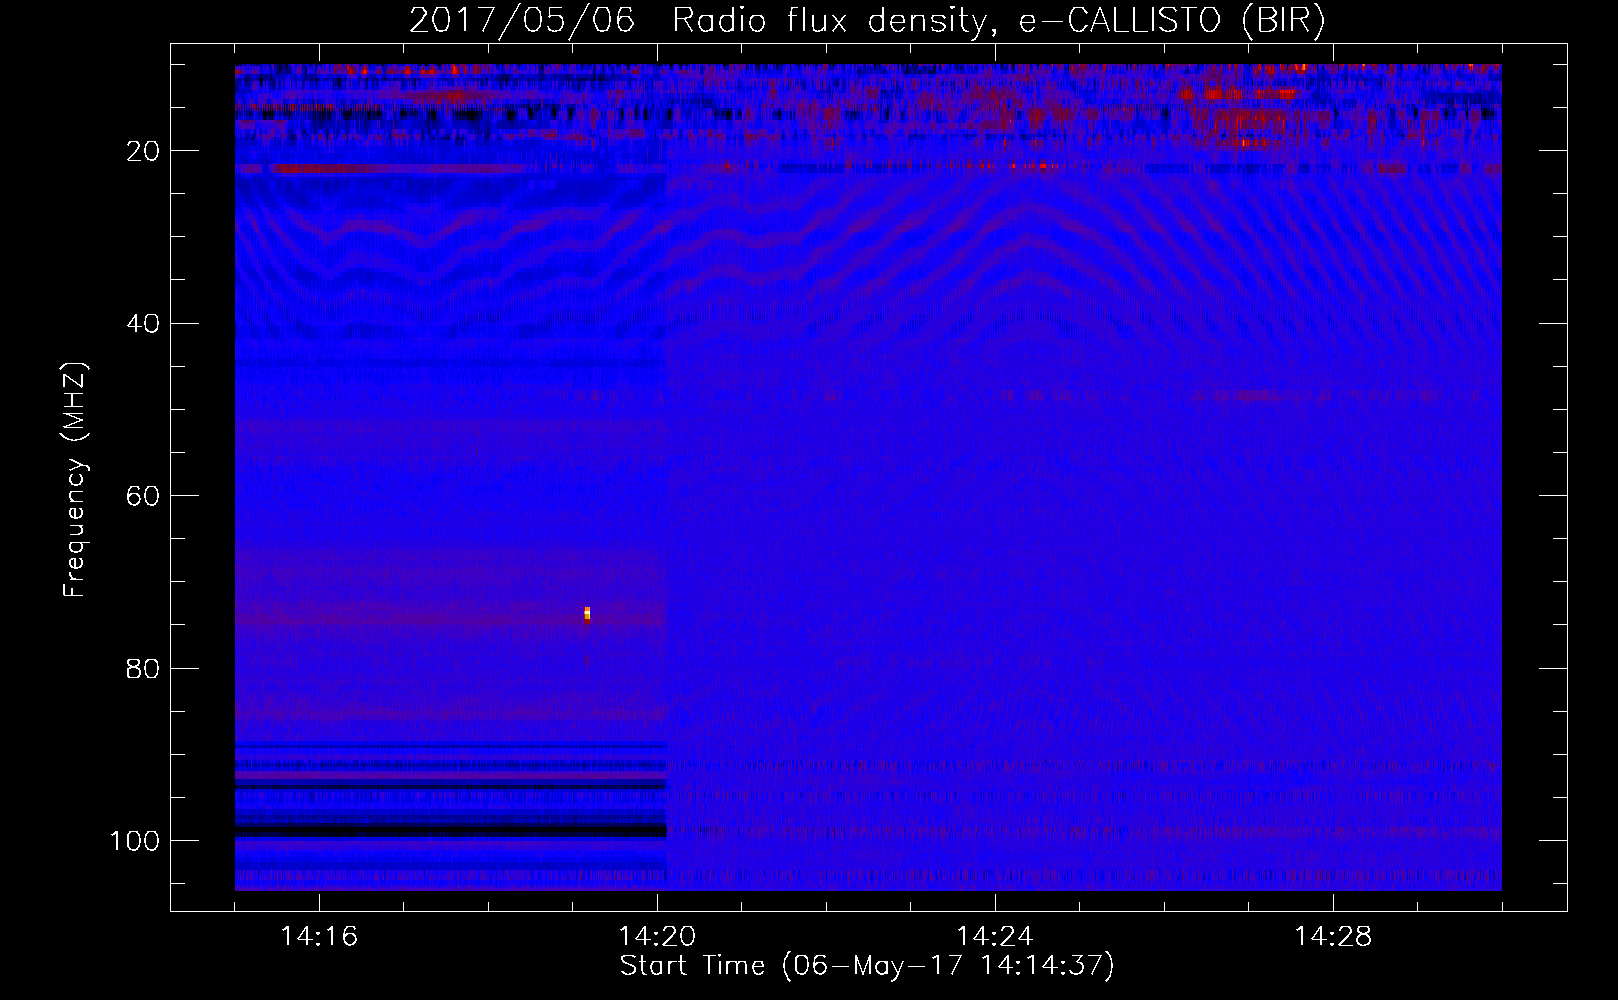The width and height of the screenshot is (1618, 1000).
Task: Click the 20 frequency tick label
Action: tap(144, 151)
